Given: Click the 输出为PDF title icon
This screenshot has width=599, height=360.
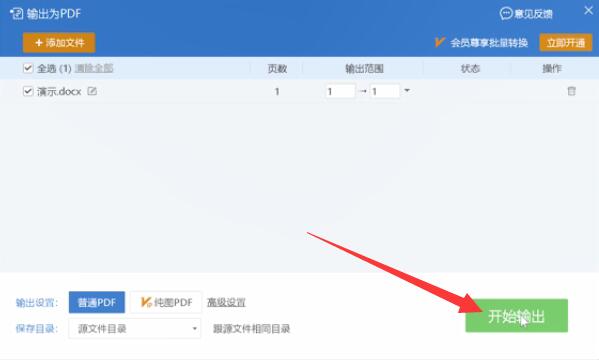Looking at the screenshot, I should 16,14.
